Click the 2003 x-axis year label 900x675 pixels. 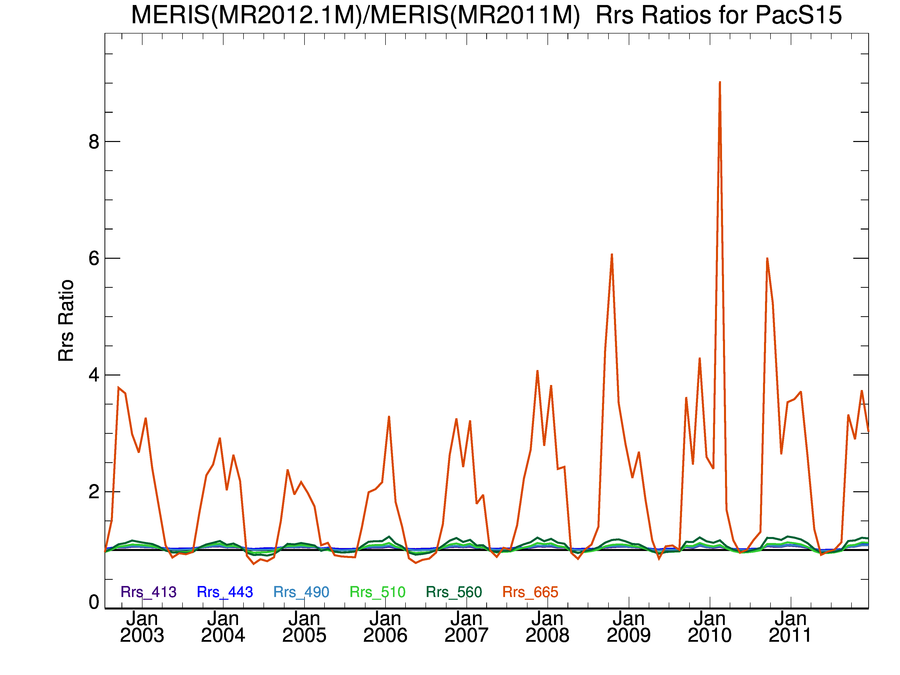(x=142, y=635)
